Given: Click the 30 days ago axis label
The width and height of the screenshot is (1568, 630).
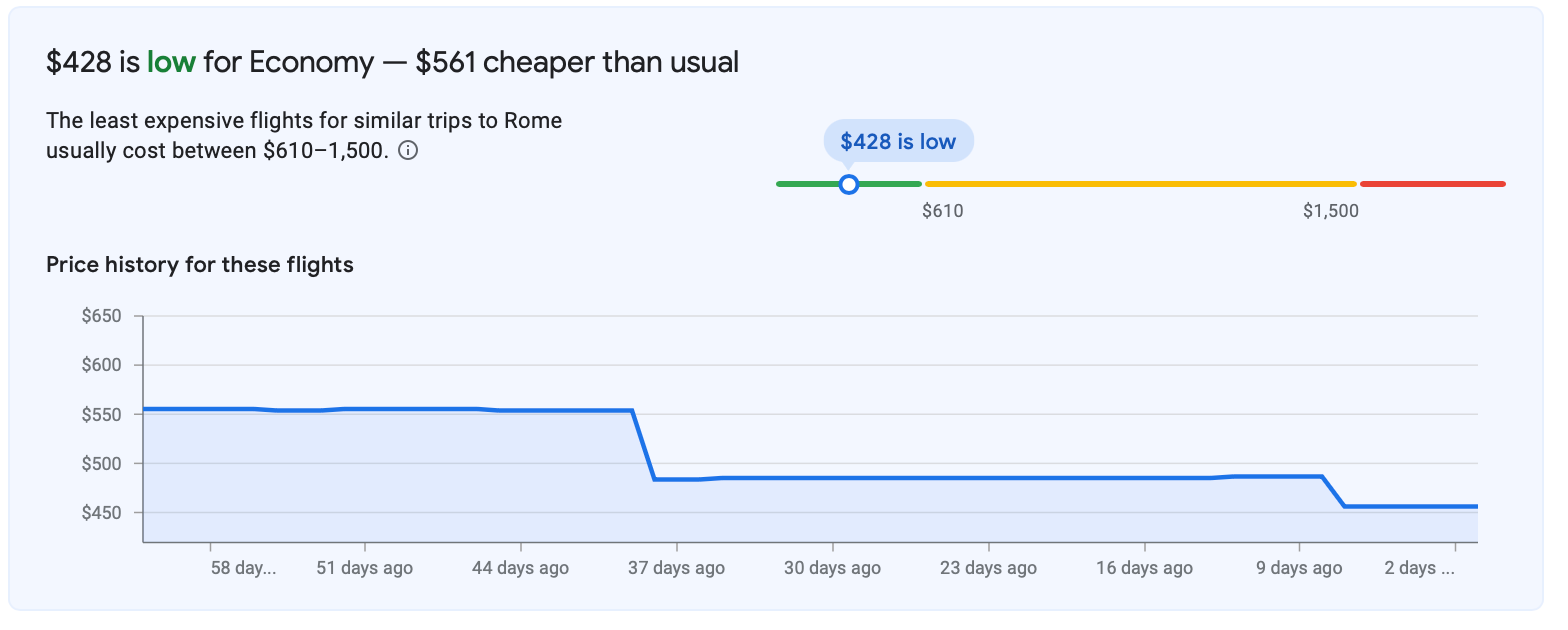Looking at the screenshot, I should point(832,568).
